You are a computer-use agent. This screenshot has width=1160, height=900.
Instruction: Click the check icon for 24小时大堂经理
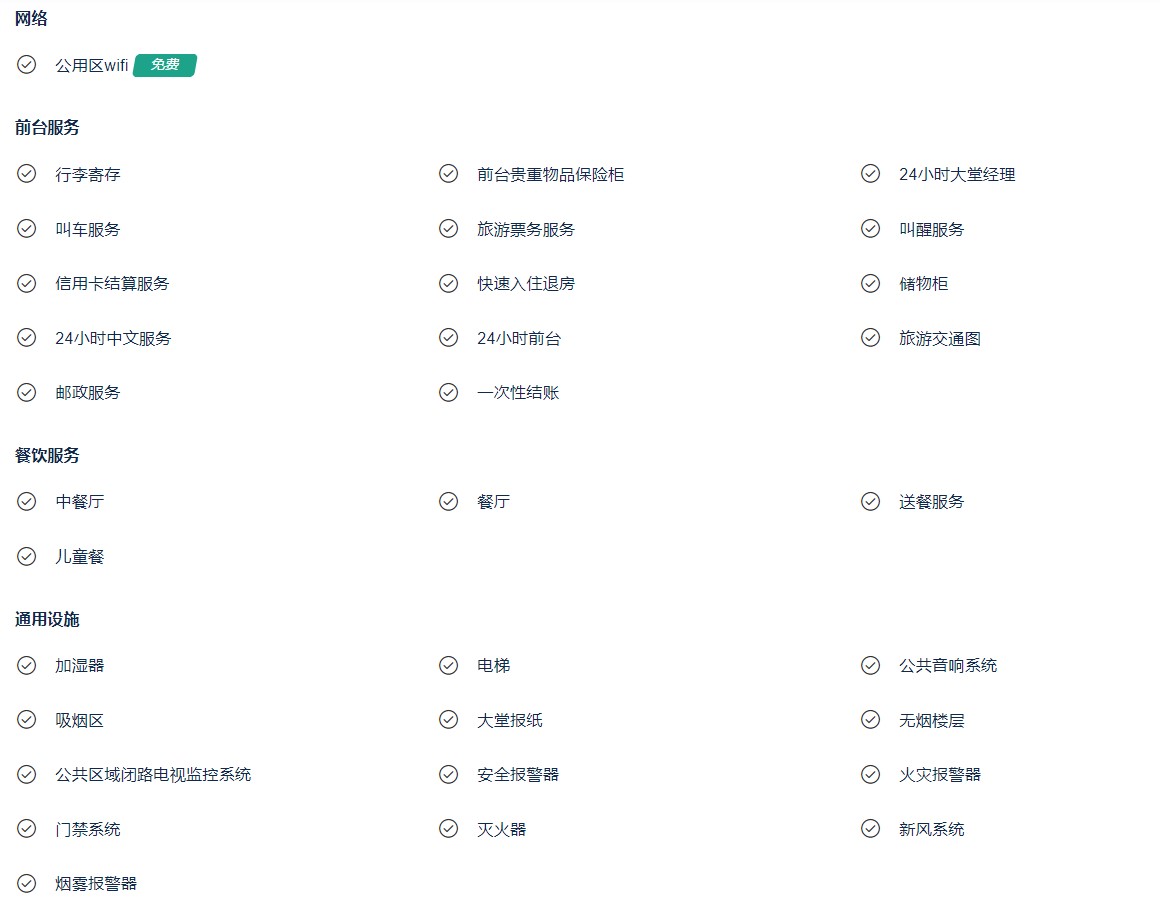[x=871, y=174]
